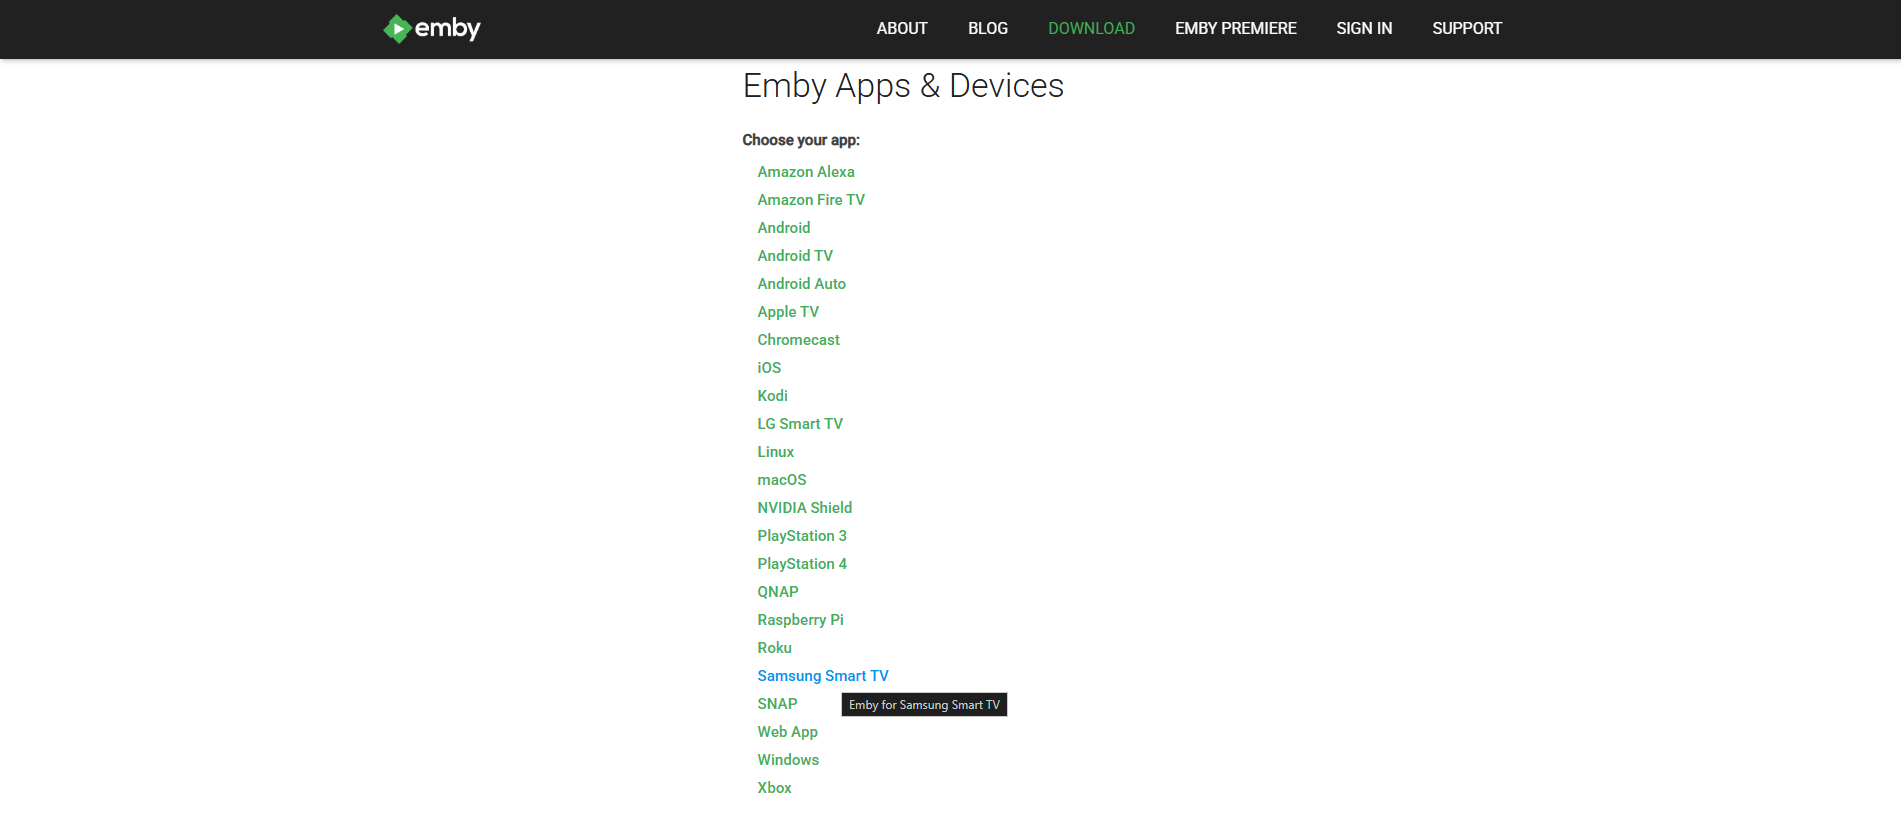Open the Support page
Viewport: 1901px width, 836px height.
click(x=1467, y=29)
